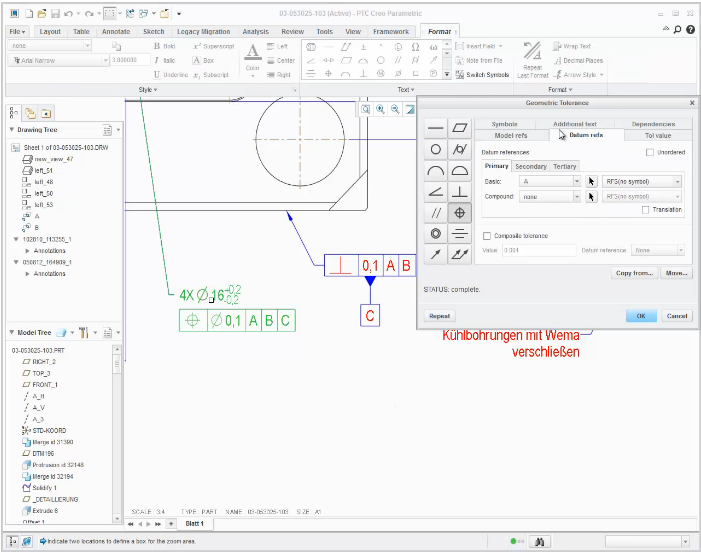Pick the Parallelism tolerance symbol
This screenshot has height=555, width=701.
click(x=436, y=212)
